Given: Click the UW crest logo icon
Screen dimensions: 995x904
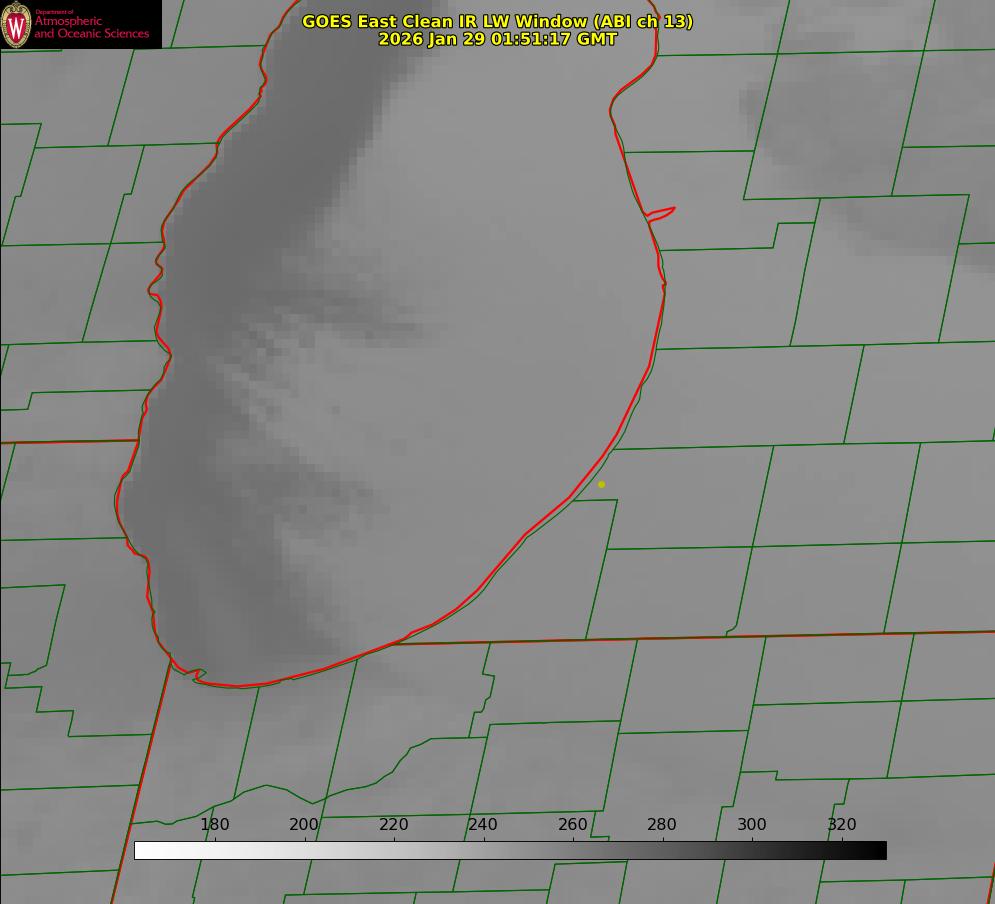Looking at the screenshot, I should tap(16, 24).
